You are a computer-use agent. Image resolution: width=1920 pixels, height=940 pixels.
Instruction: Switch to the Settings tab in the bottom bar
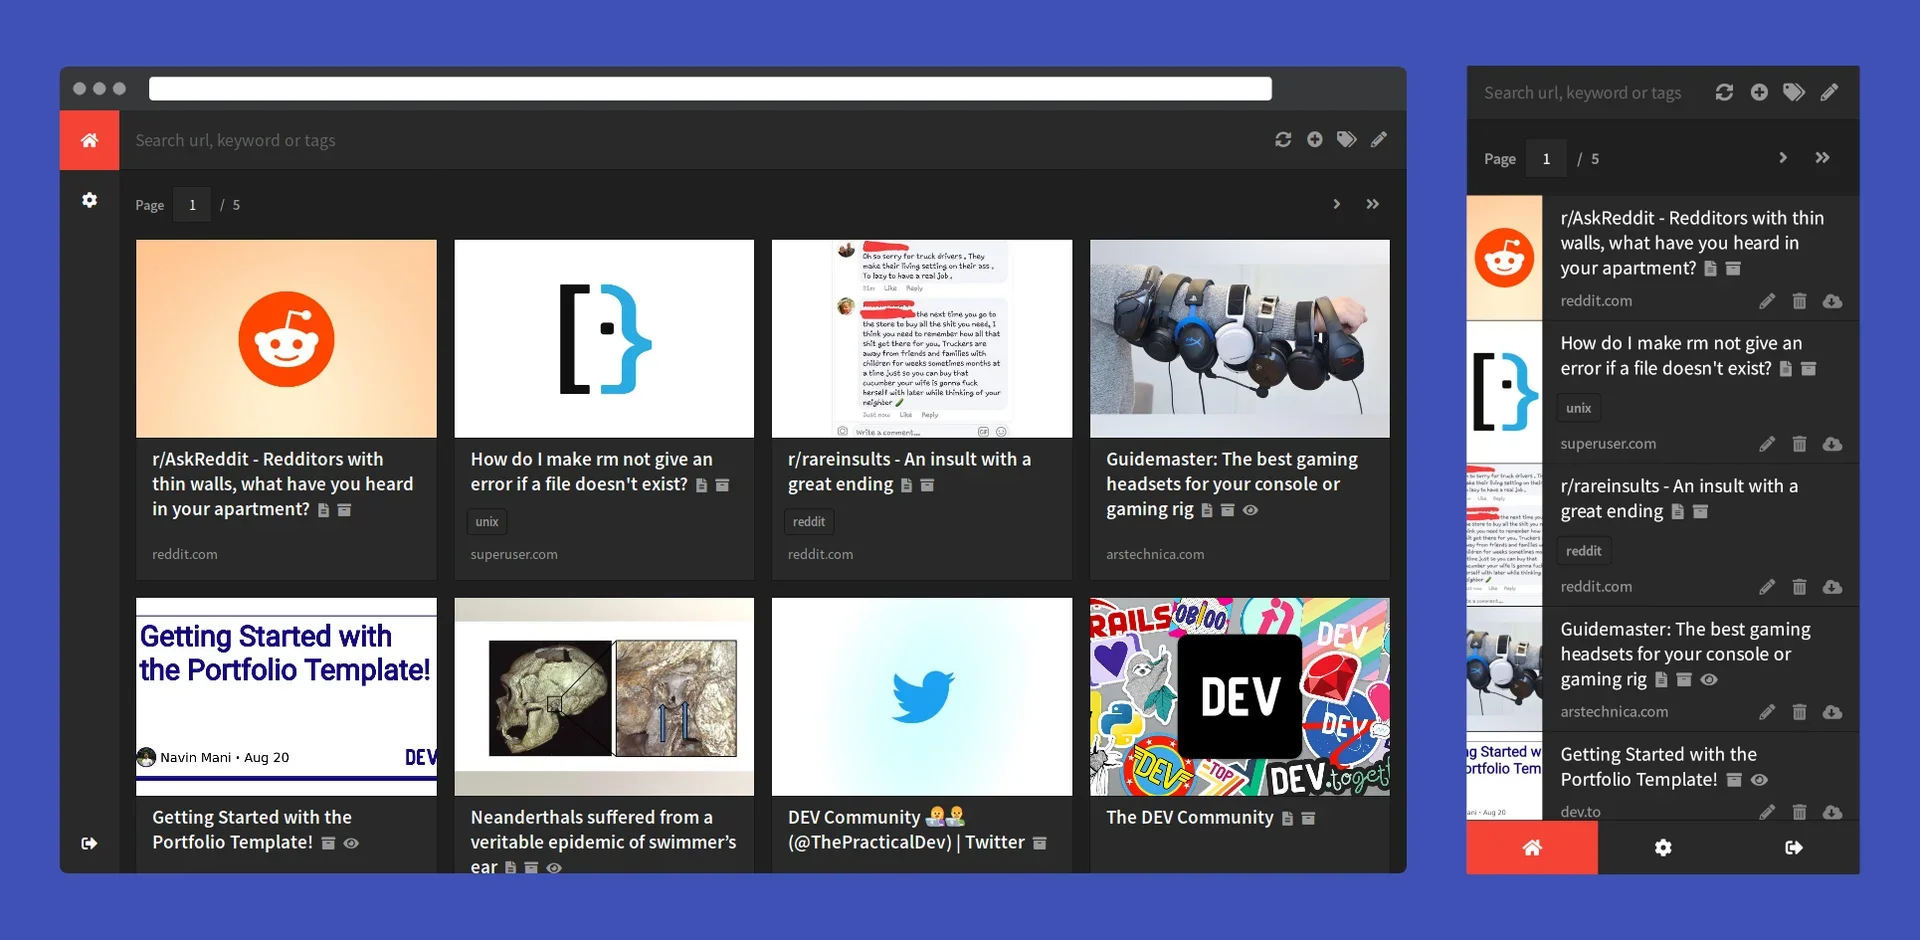1663,847
